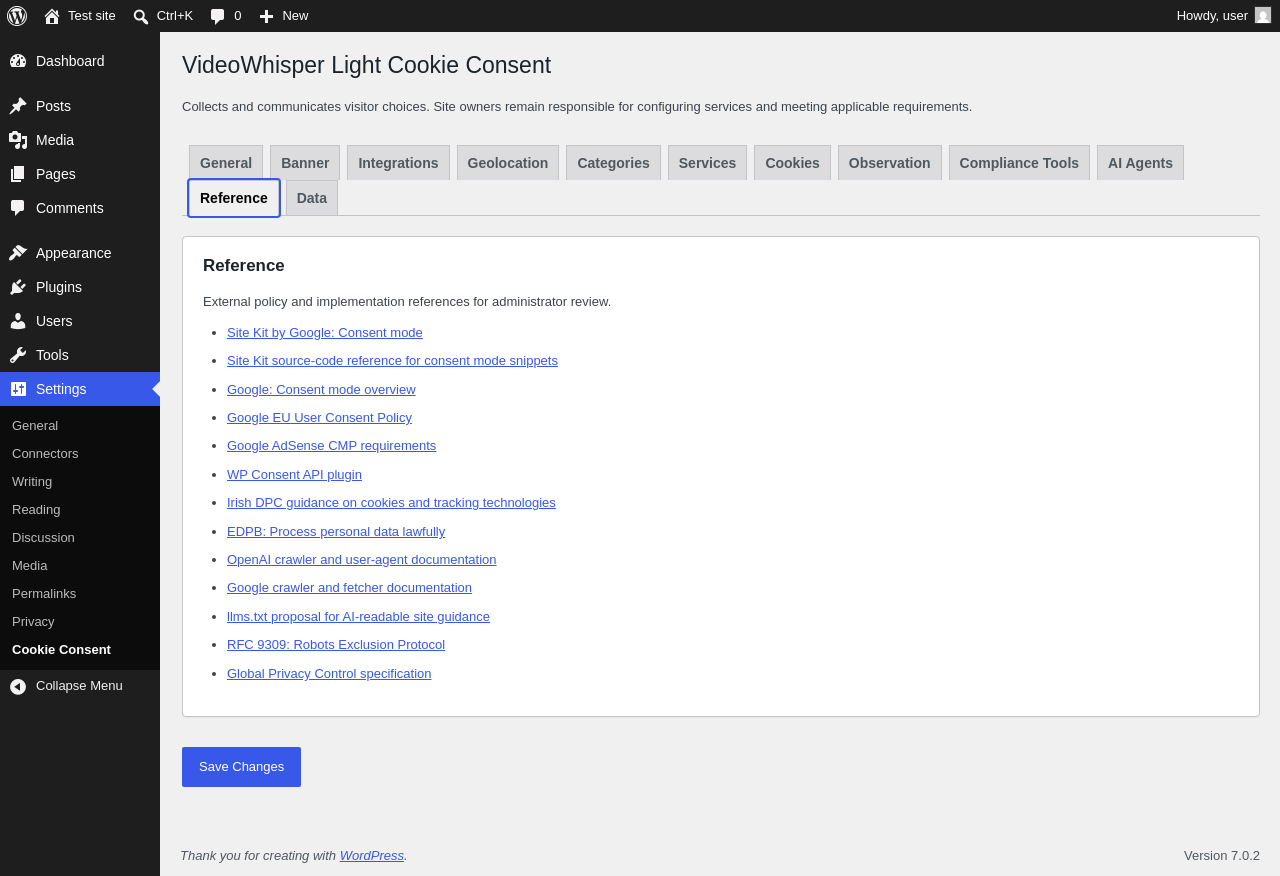Open the Compliance Tools tab
Viewport: 1280px width, 876px height.
[x=1019, y=163]
